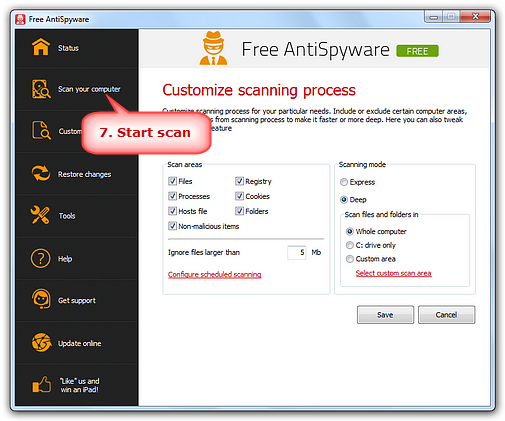The width and height of the screenshot is (505, 421).
Task: Select Whole computer radio option
Action: point(350,231)
